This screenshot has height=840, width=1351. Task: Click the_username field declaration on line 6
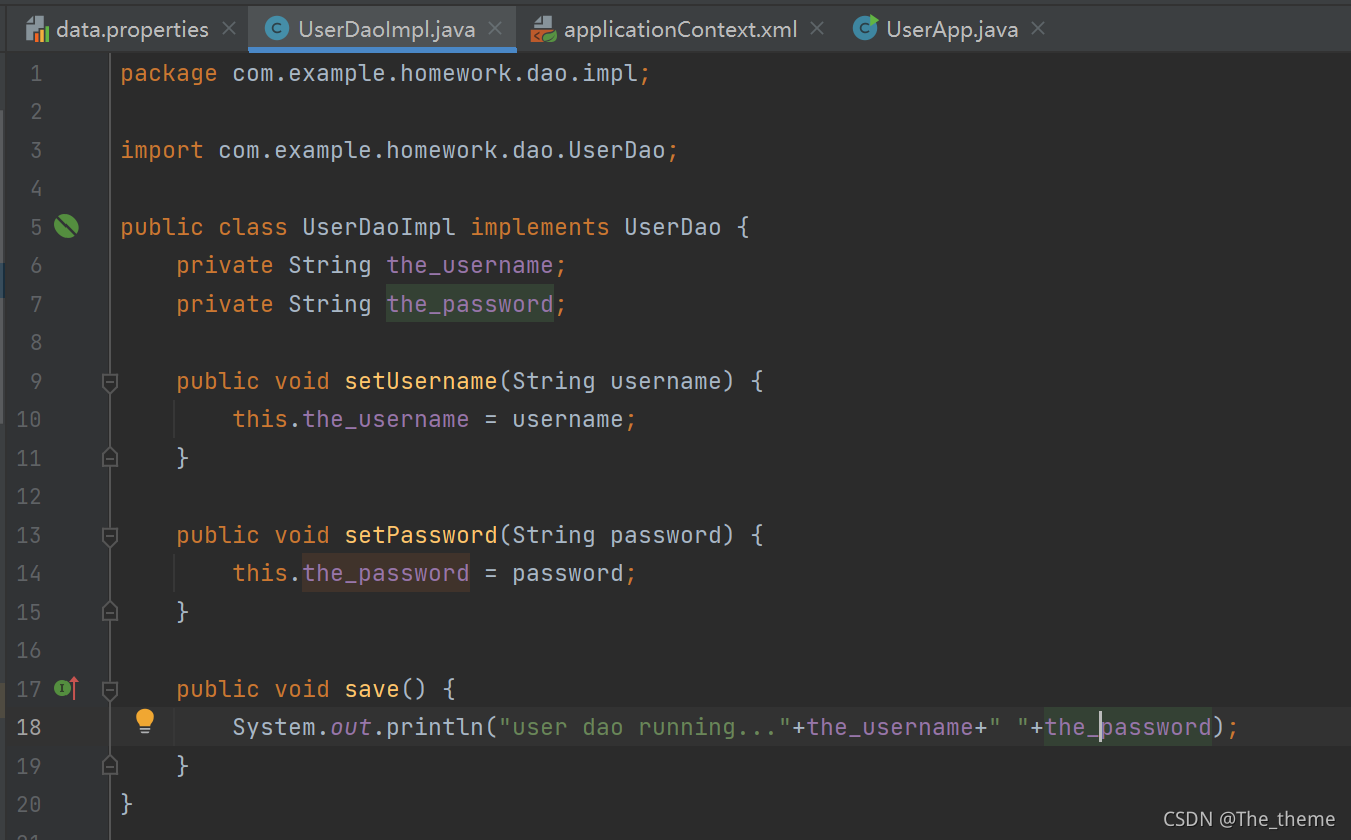coord(470,265)
